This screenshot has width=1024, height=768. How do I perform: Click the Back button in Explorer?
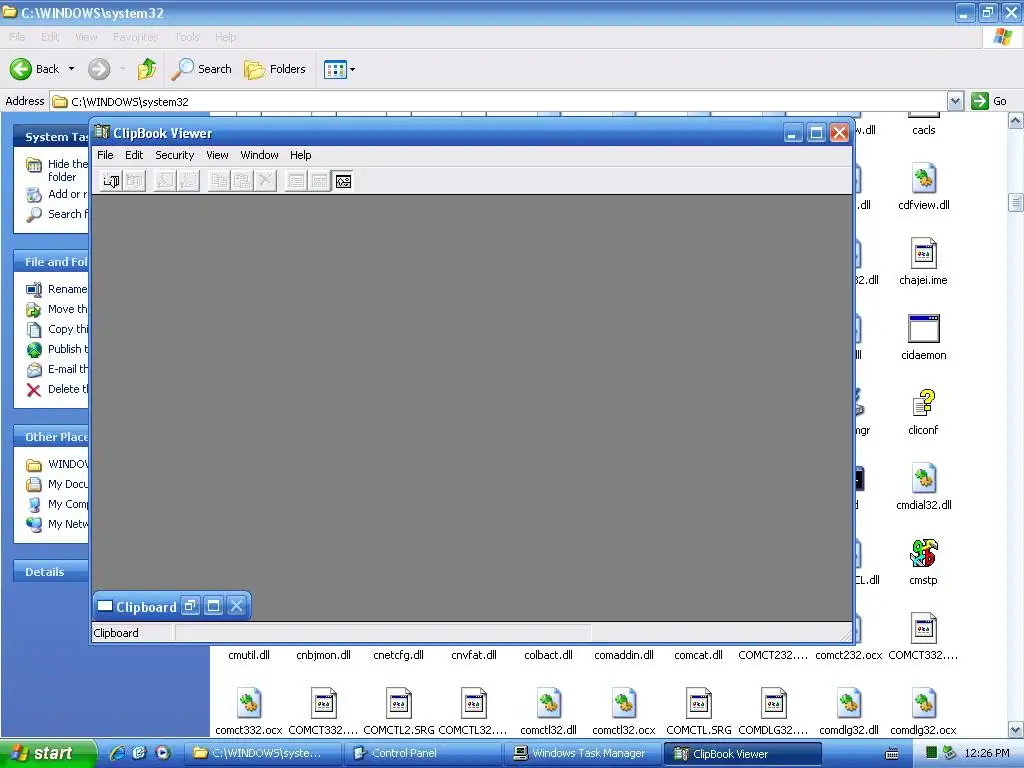[35, 69]
